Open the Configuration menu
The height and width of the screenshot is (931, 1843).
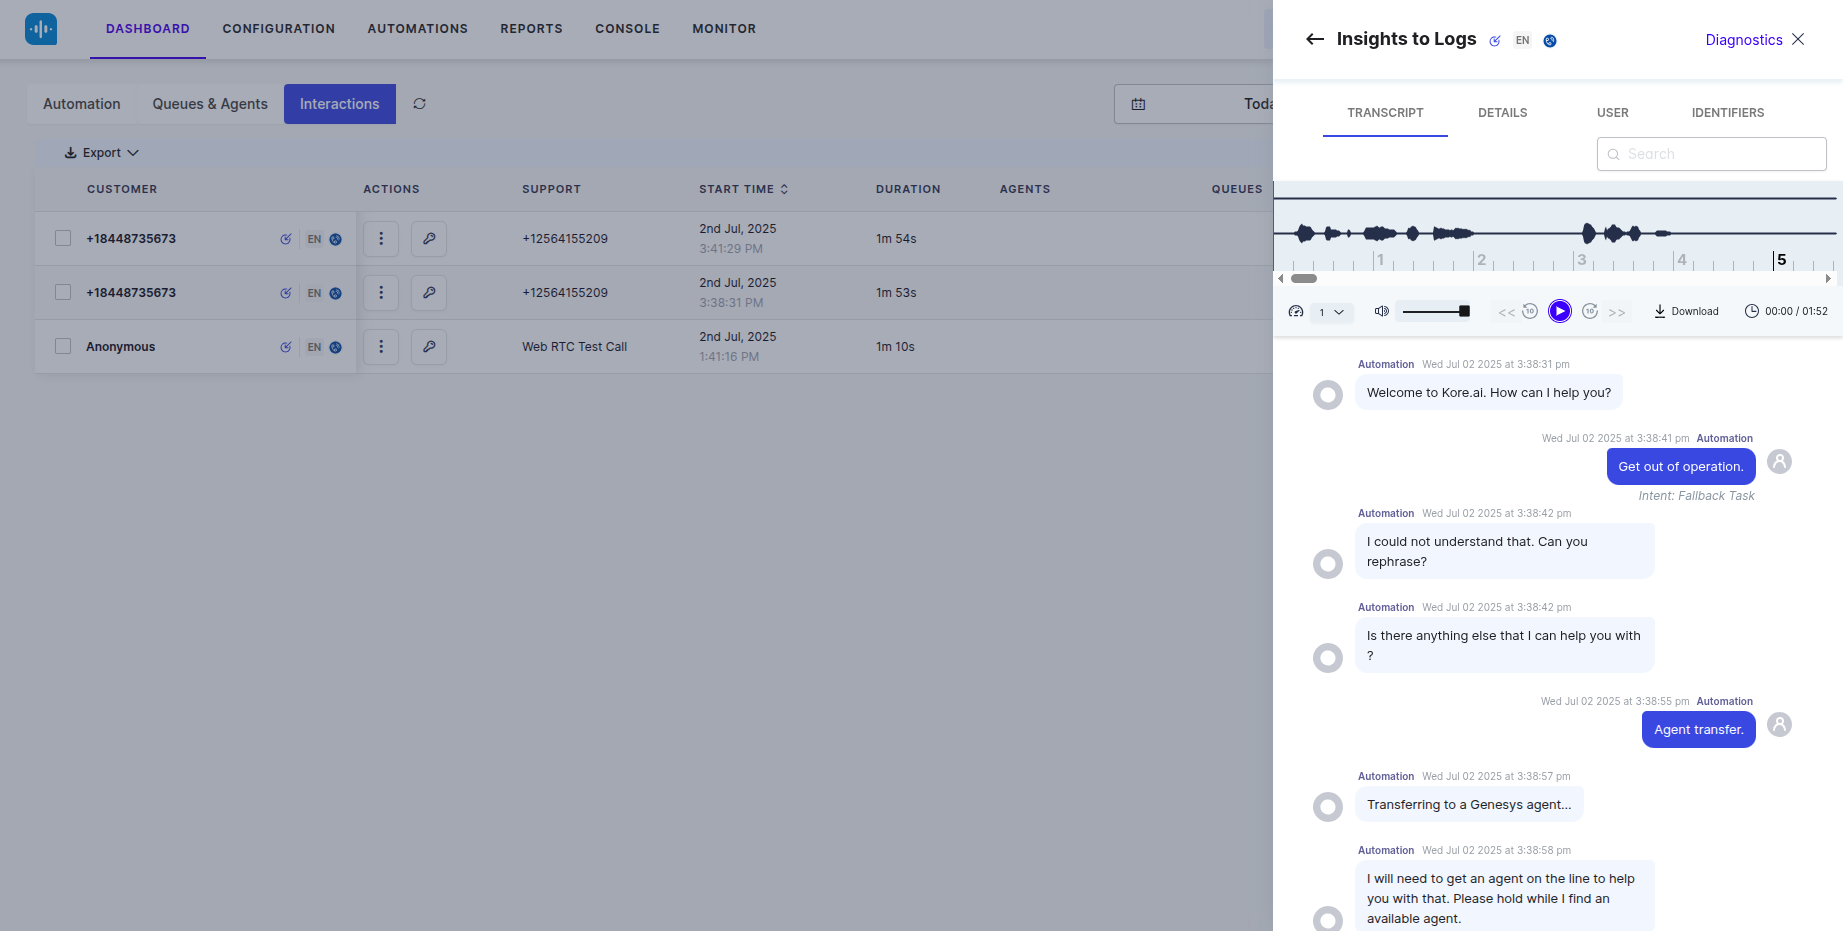(279, 29)
